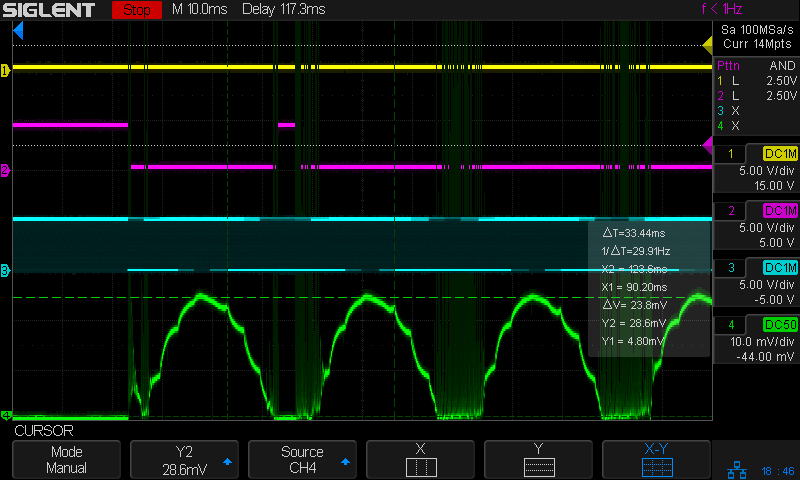Open channel 1 DC1M settings box
The image size is (800, 480).
(x=756, y=169)
